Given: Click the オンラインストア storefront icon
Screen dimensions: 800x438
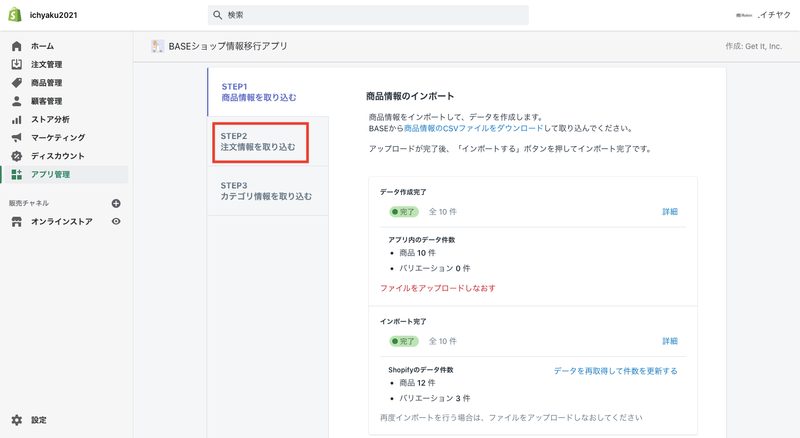Looking at the screenshot, I should tap(17, 222).
